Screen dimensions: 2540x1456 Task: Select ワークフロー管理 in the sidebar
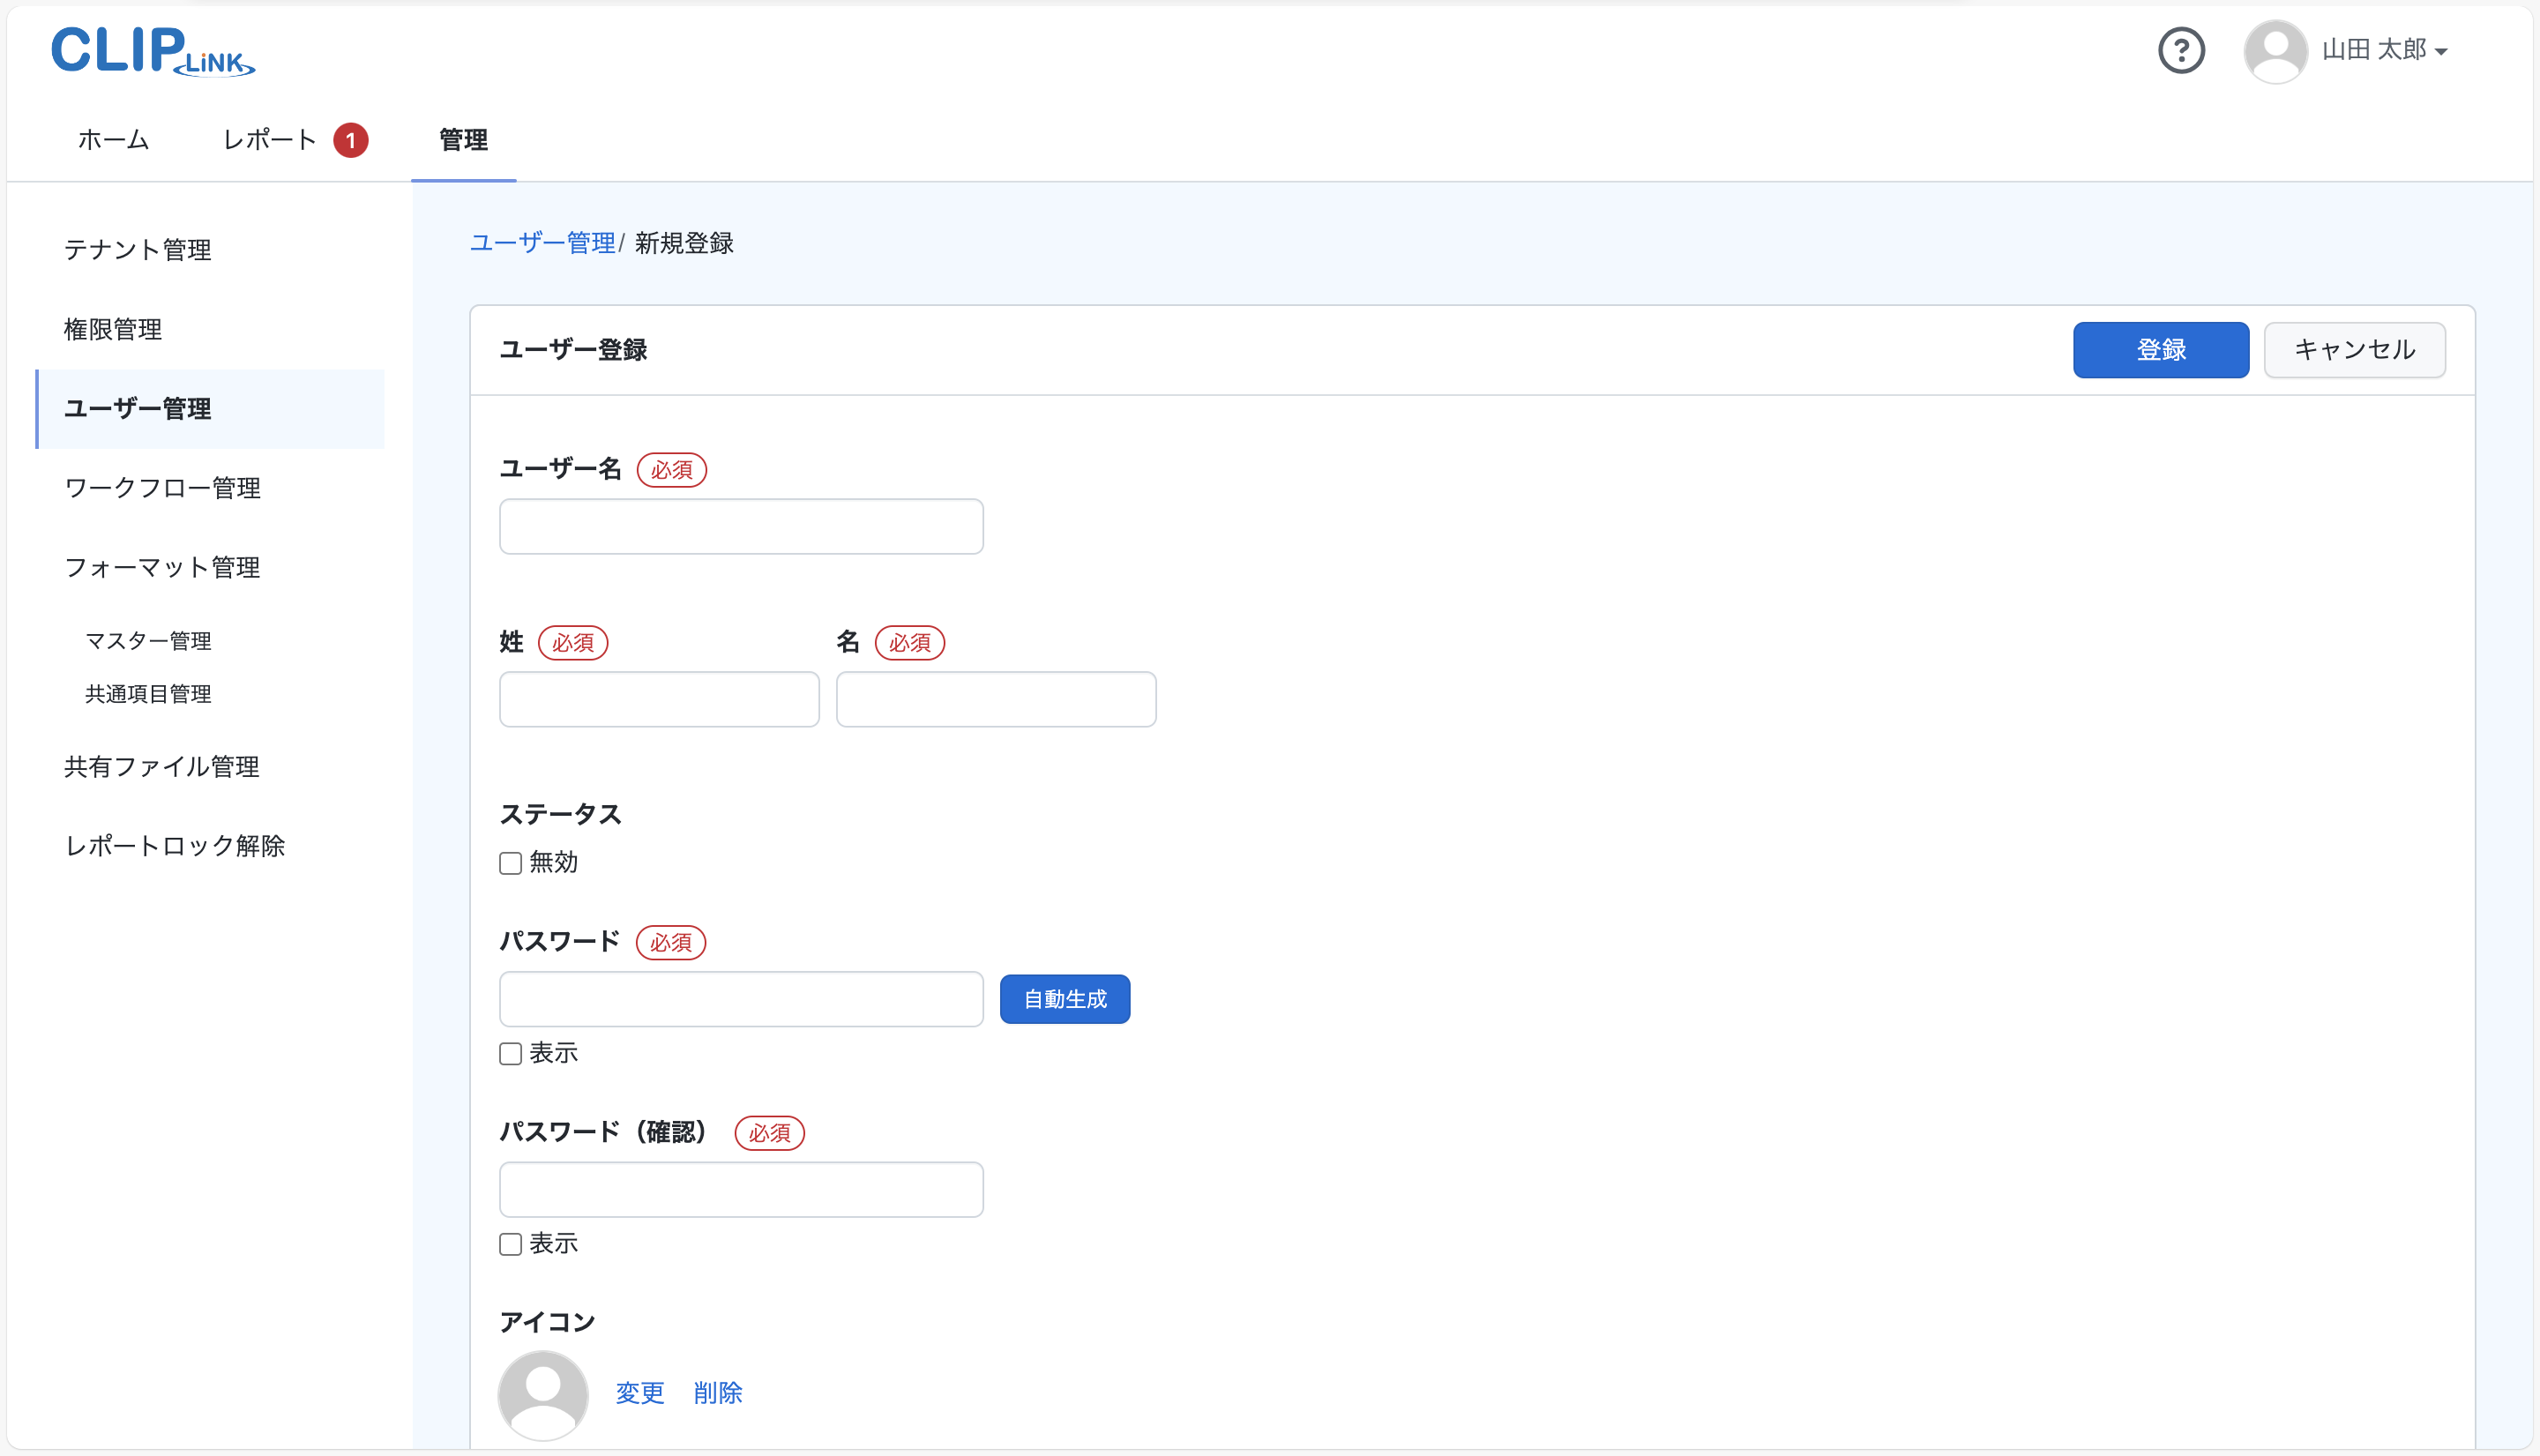point(162,488)
